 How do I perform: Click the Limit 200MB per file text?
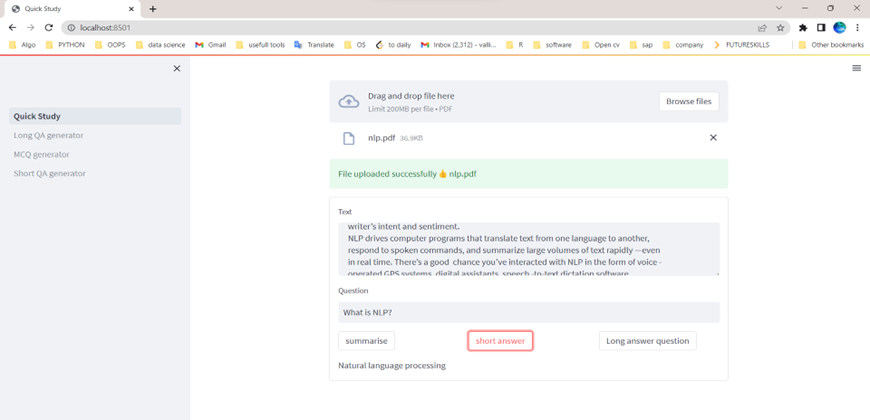tap(410, 109)
